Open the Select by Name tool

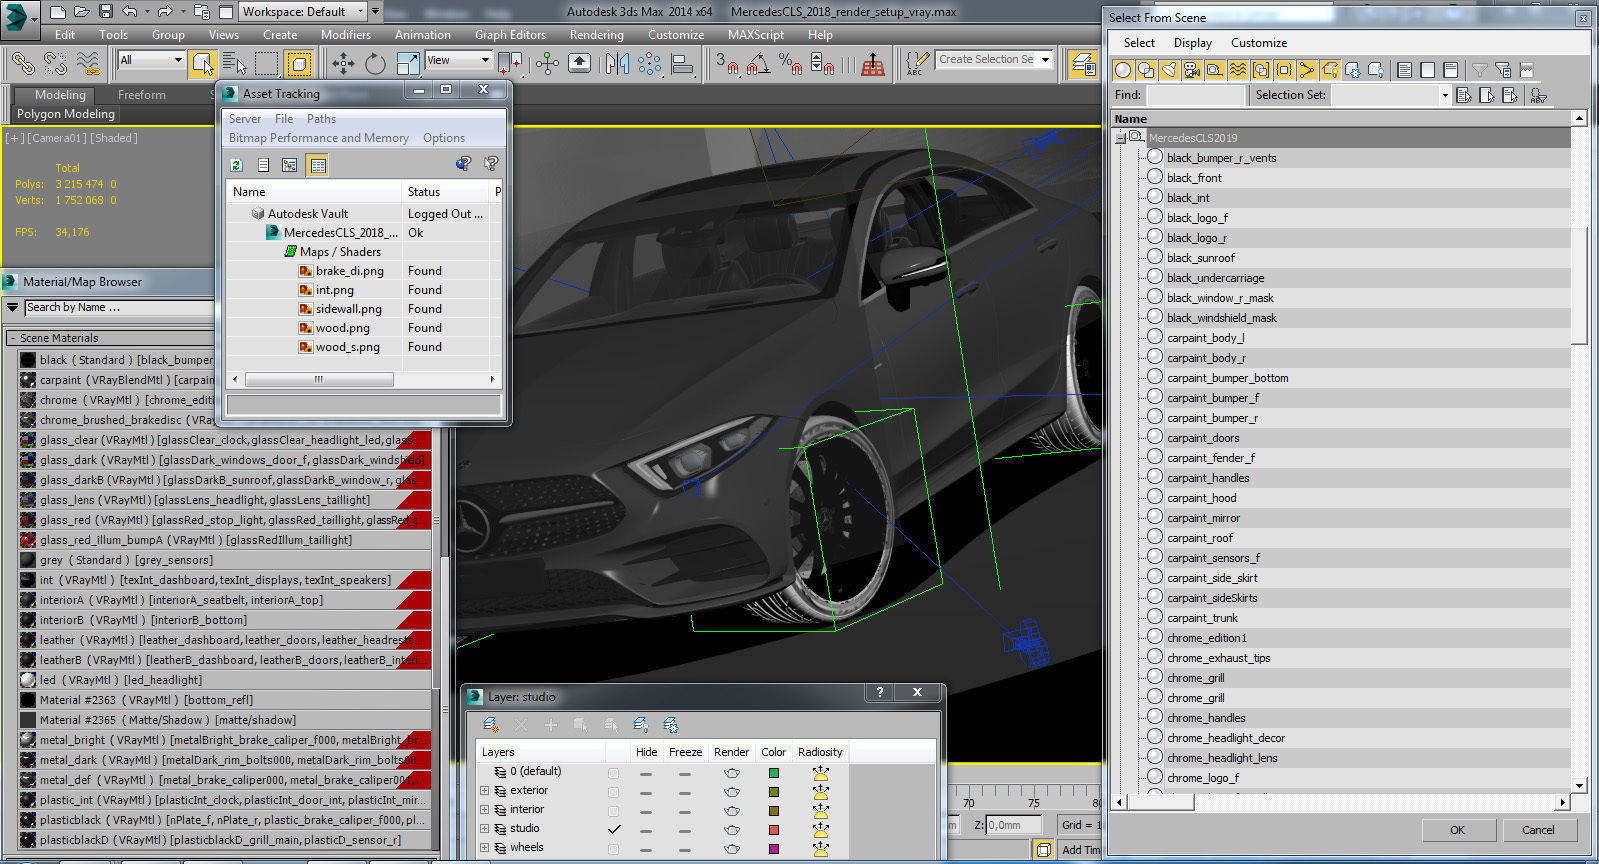[x=235, y=64]
